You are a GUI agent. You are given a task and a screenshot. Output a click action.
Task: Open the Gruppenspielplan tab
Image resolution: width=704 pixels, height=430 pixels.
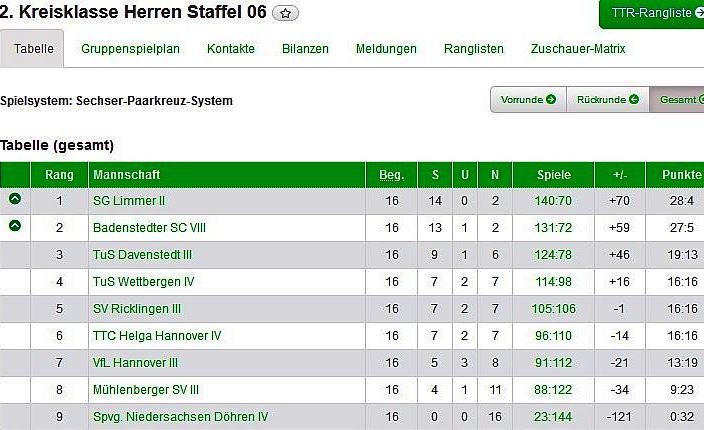point(131,49)
